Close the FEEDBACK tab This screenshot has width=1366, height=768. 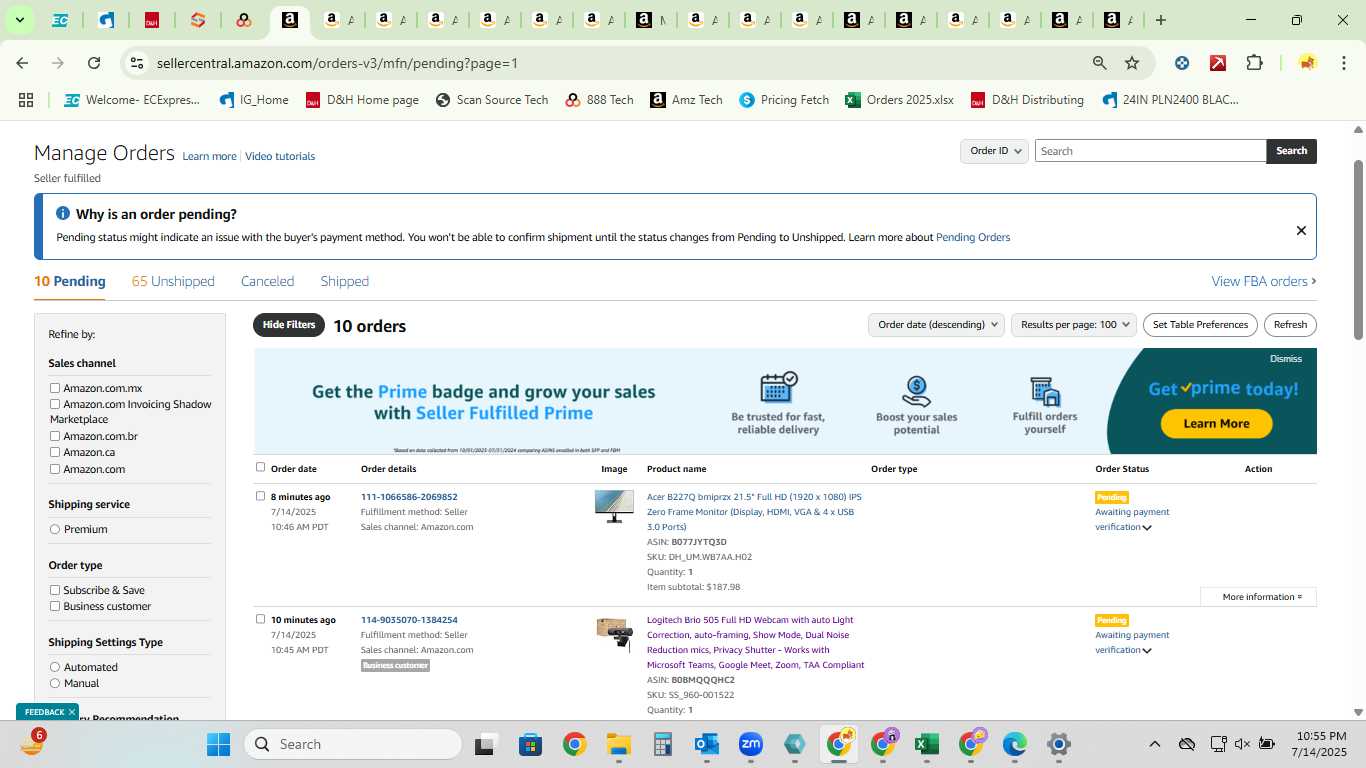[71, 712]
